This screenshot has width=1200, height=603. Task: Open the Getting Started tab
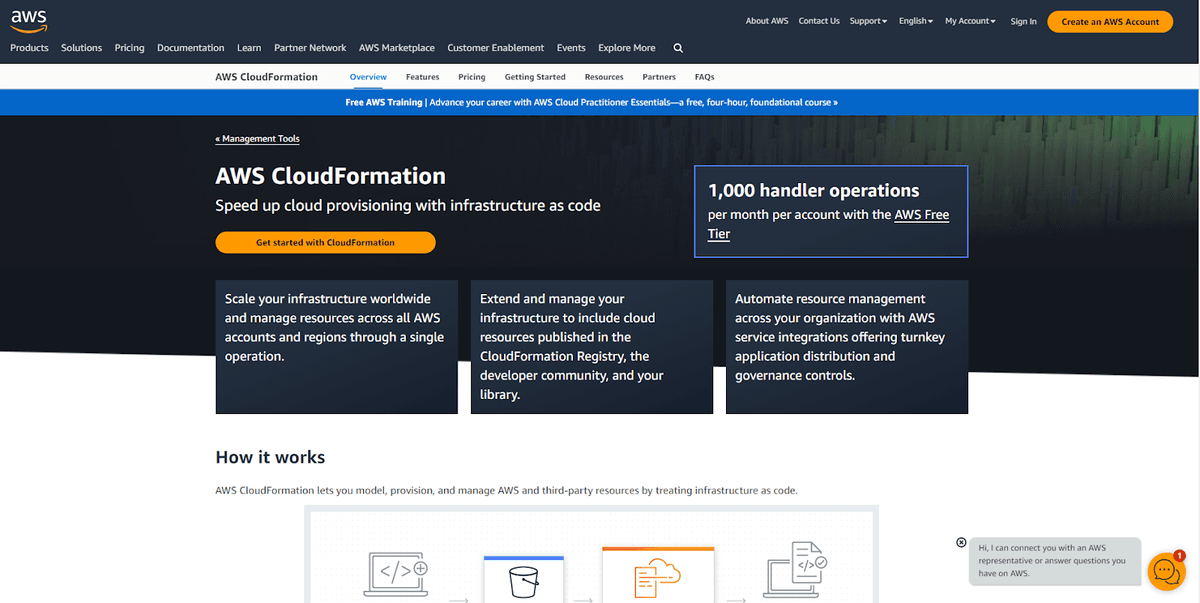click(535, 77)
